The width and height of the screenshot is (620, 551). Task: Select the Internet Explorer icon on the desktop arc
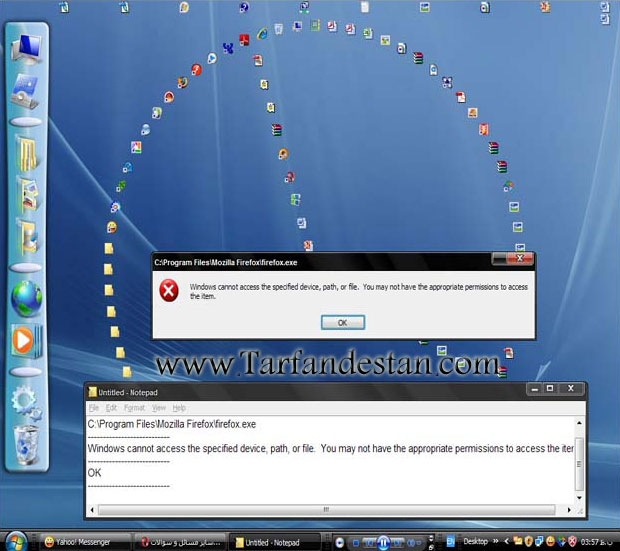click(262, 34)
